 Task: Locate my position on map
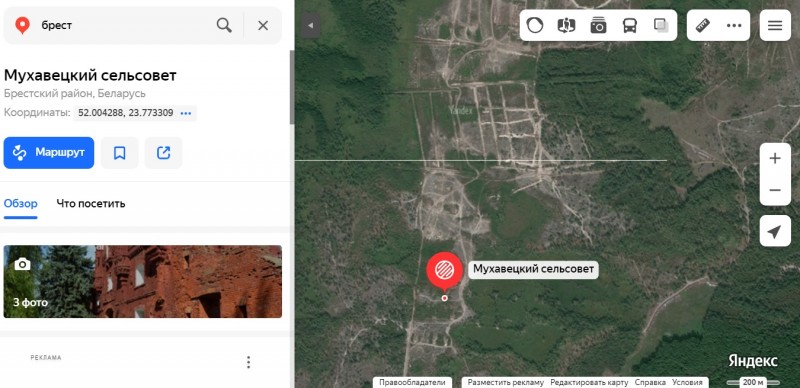[x=775, y=231]
